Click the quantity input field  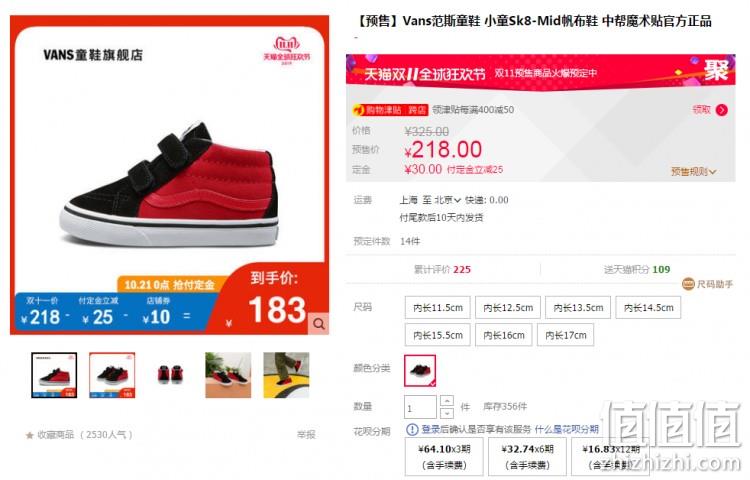420,407
